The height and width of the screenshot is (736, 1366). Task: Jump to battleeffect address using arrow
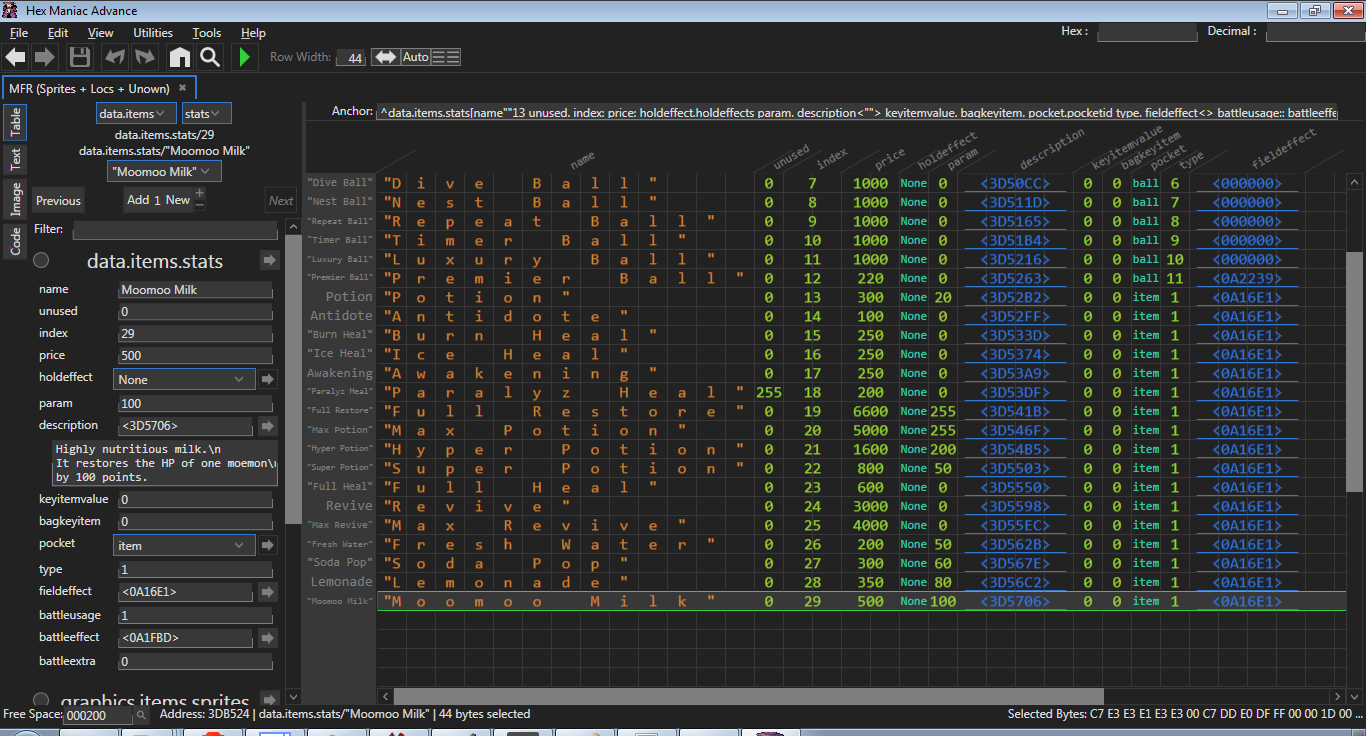click(267, 638)
